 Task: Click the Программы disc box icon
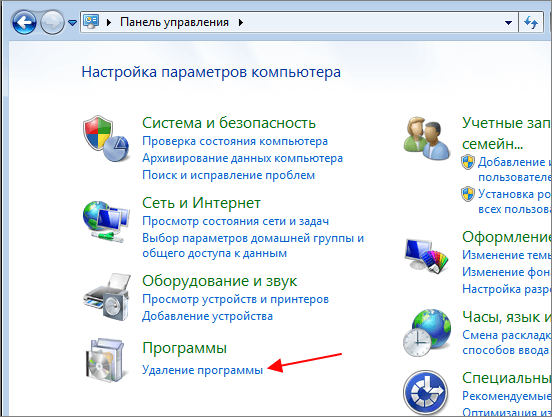[x=105, y=360]
